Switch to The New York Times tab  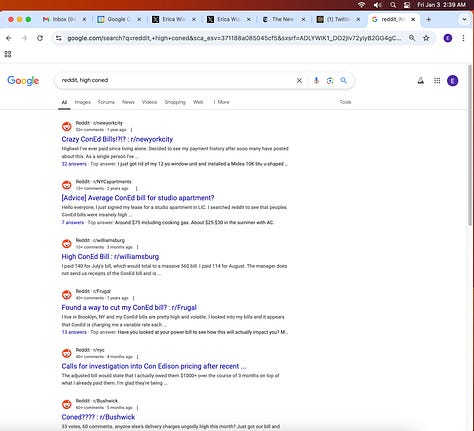click(x=283, y=19)
